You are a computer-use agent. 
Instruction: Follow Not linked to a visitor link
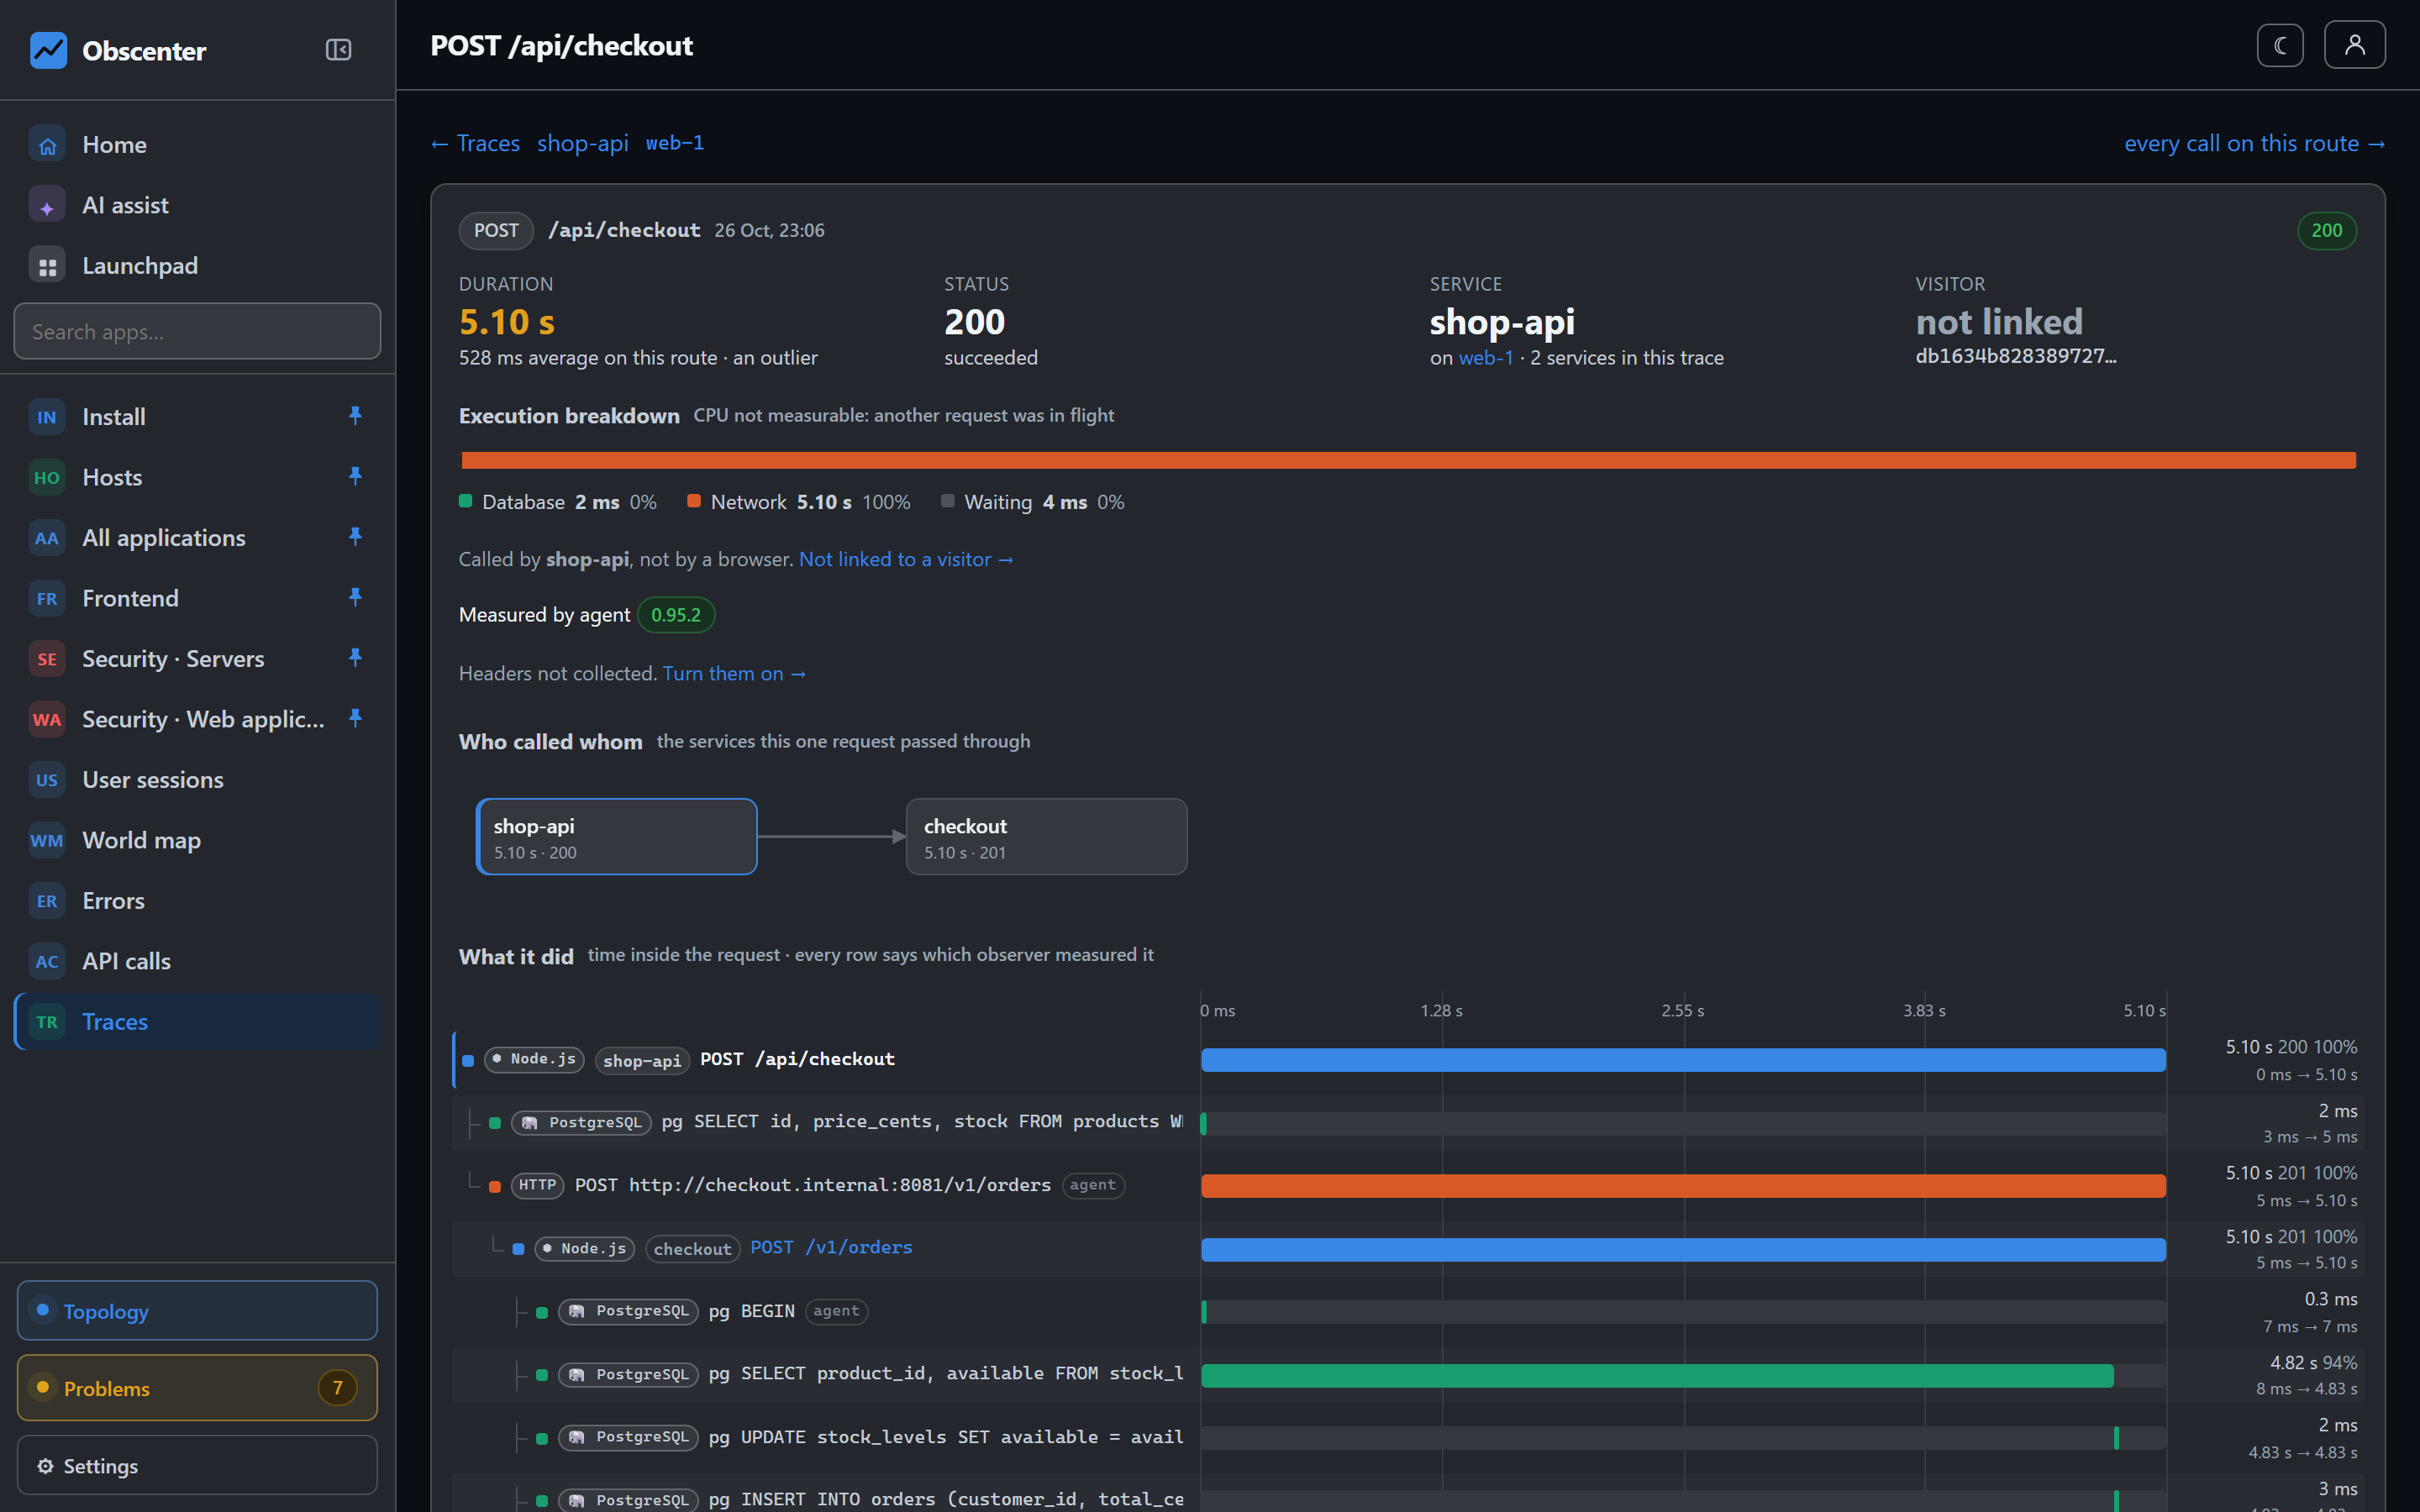(906, 560)
